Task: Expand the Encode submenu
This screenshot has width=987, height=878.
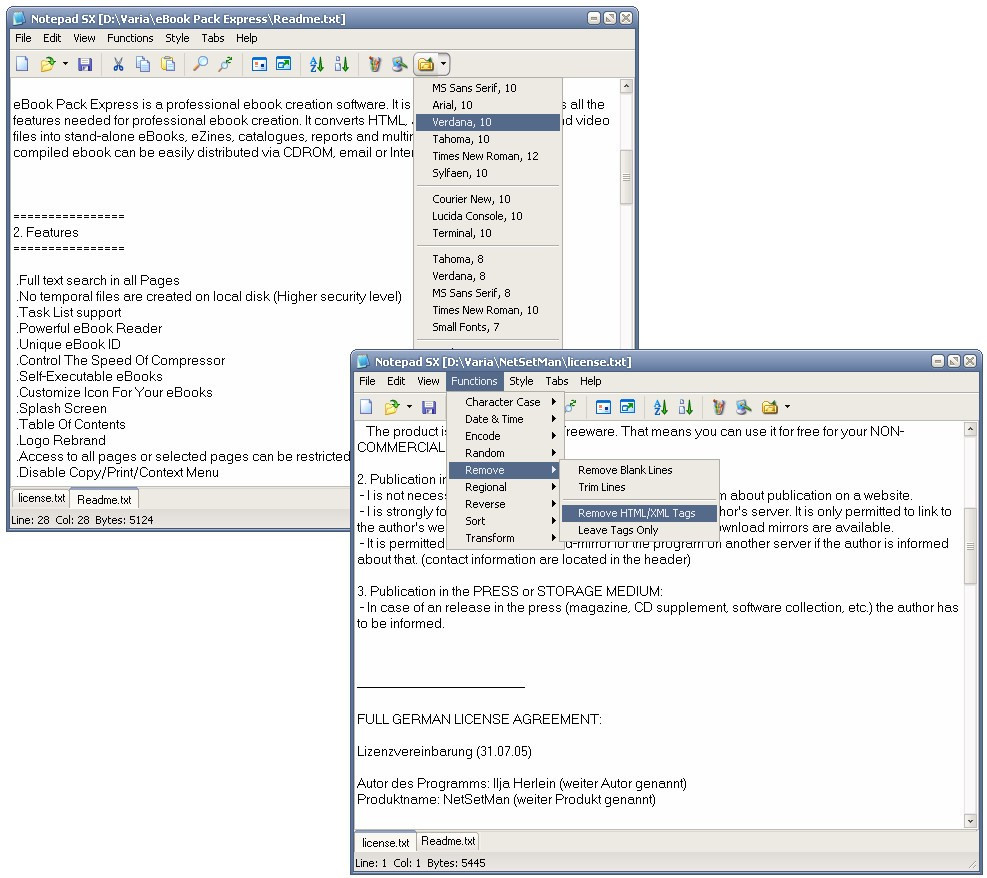Action: click(506, 436)
